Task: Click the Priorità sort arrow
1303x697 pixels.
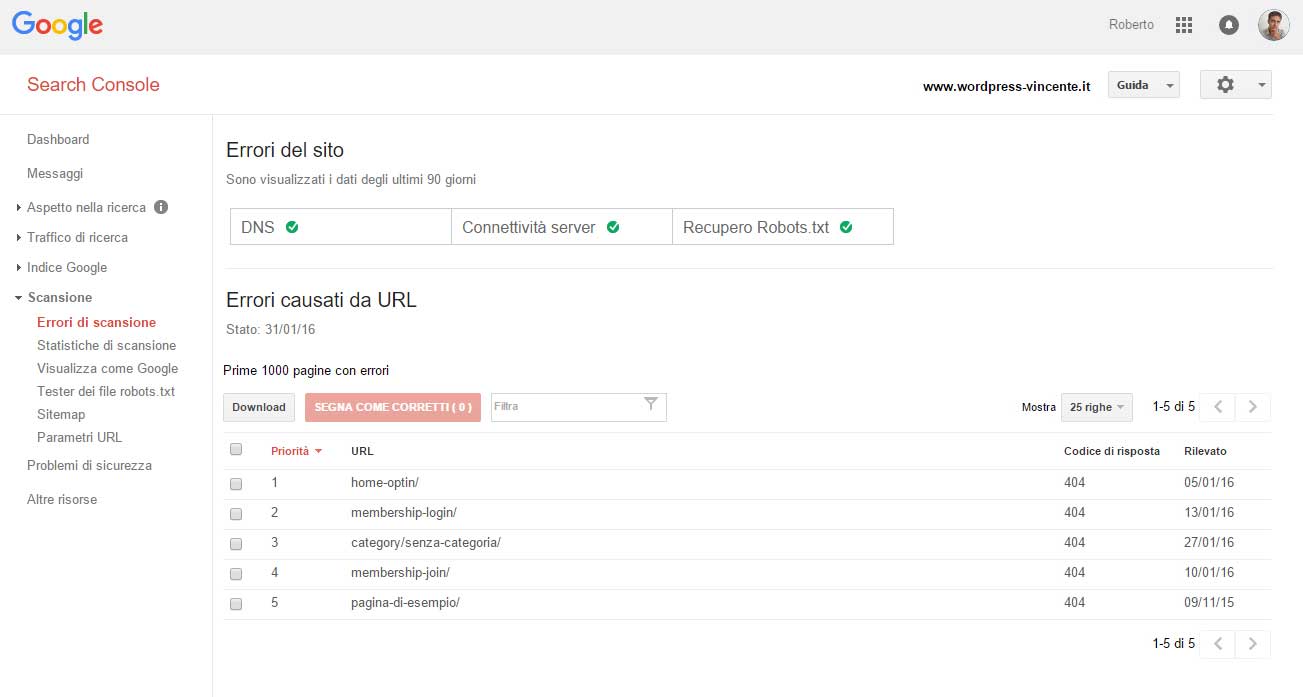Action: click(x=318, y=452)
